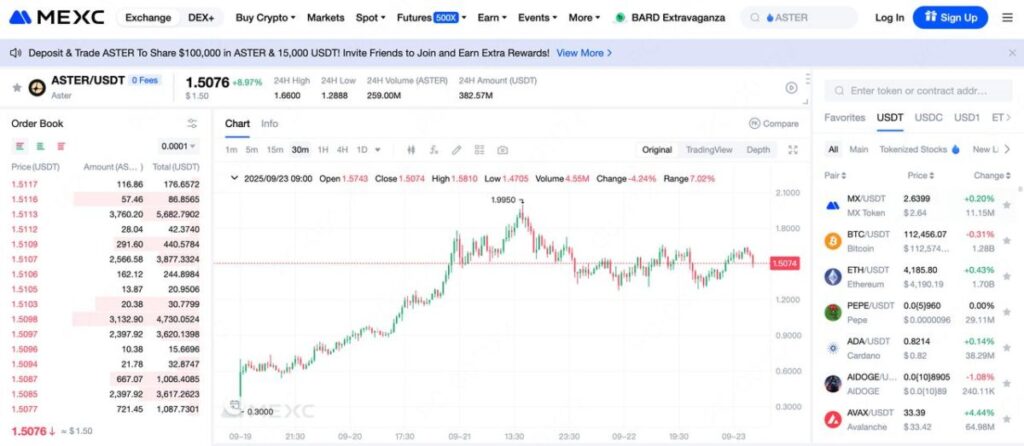Viewport: 1024px width, 446px height.
Task: Select the USDC market tab
Action: click(x=929, y=117)
